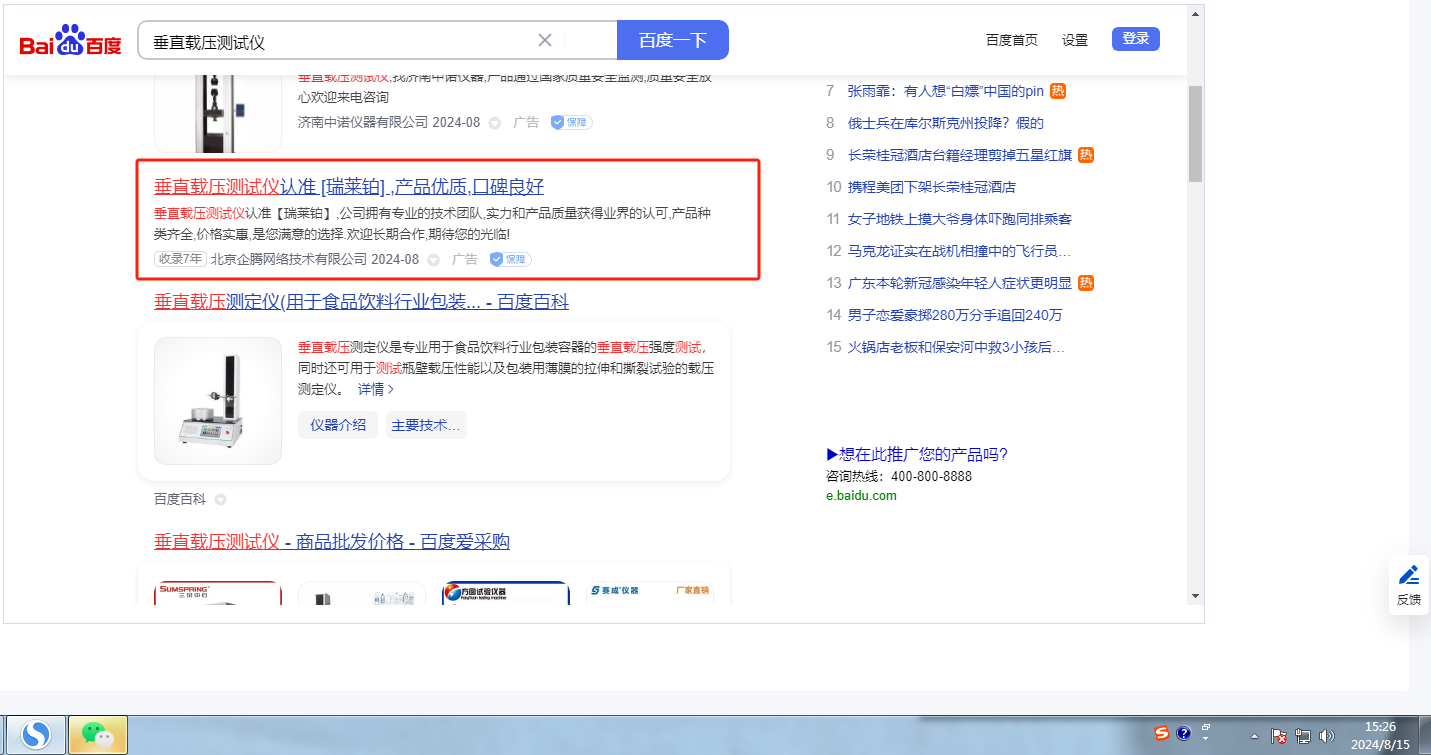Click the network connection tray icon

(1303, 737)
